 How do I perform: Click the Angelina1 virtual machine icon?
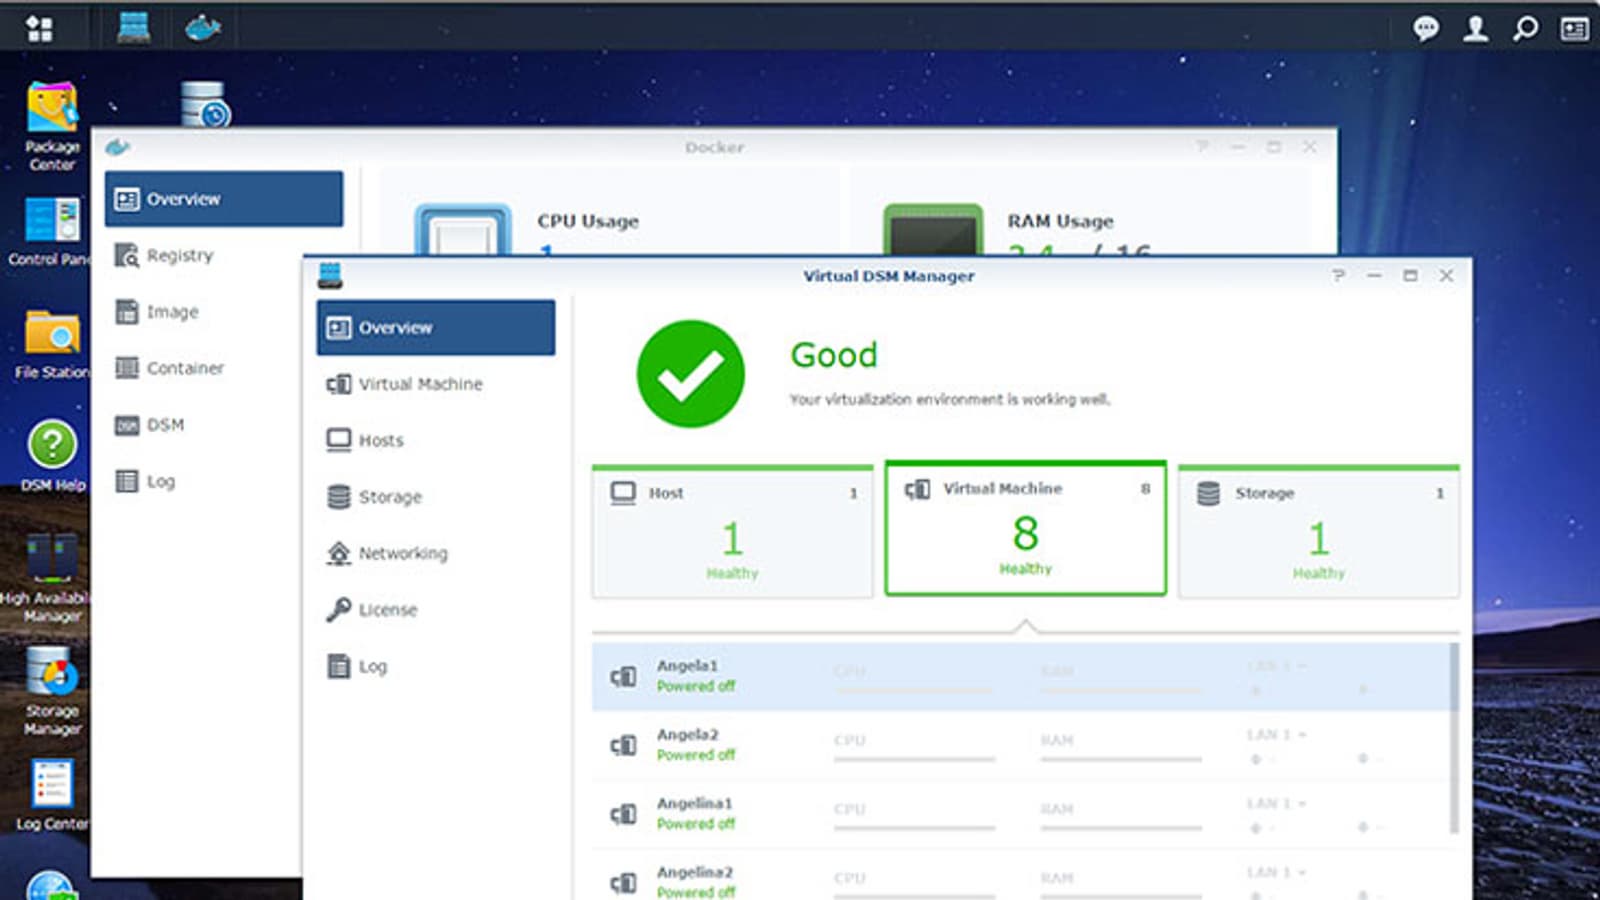[x=623, y=815]
